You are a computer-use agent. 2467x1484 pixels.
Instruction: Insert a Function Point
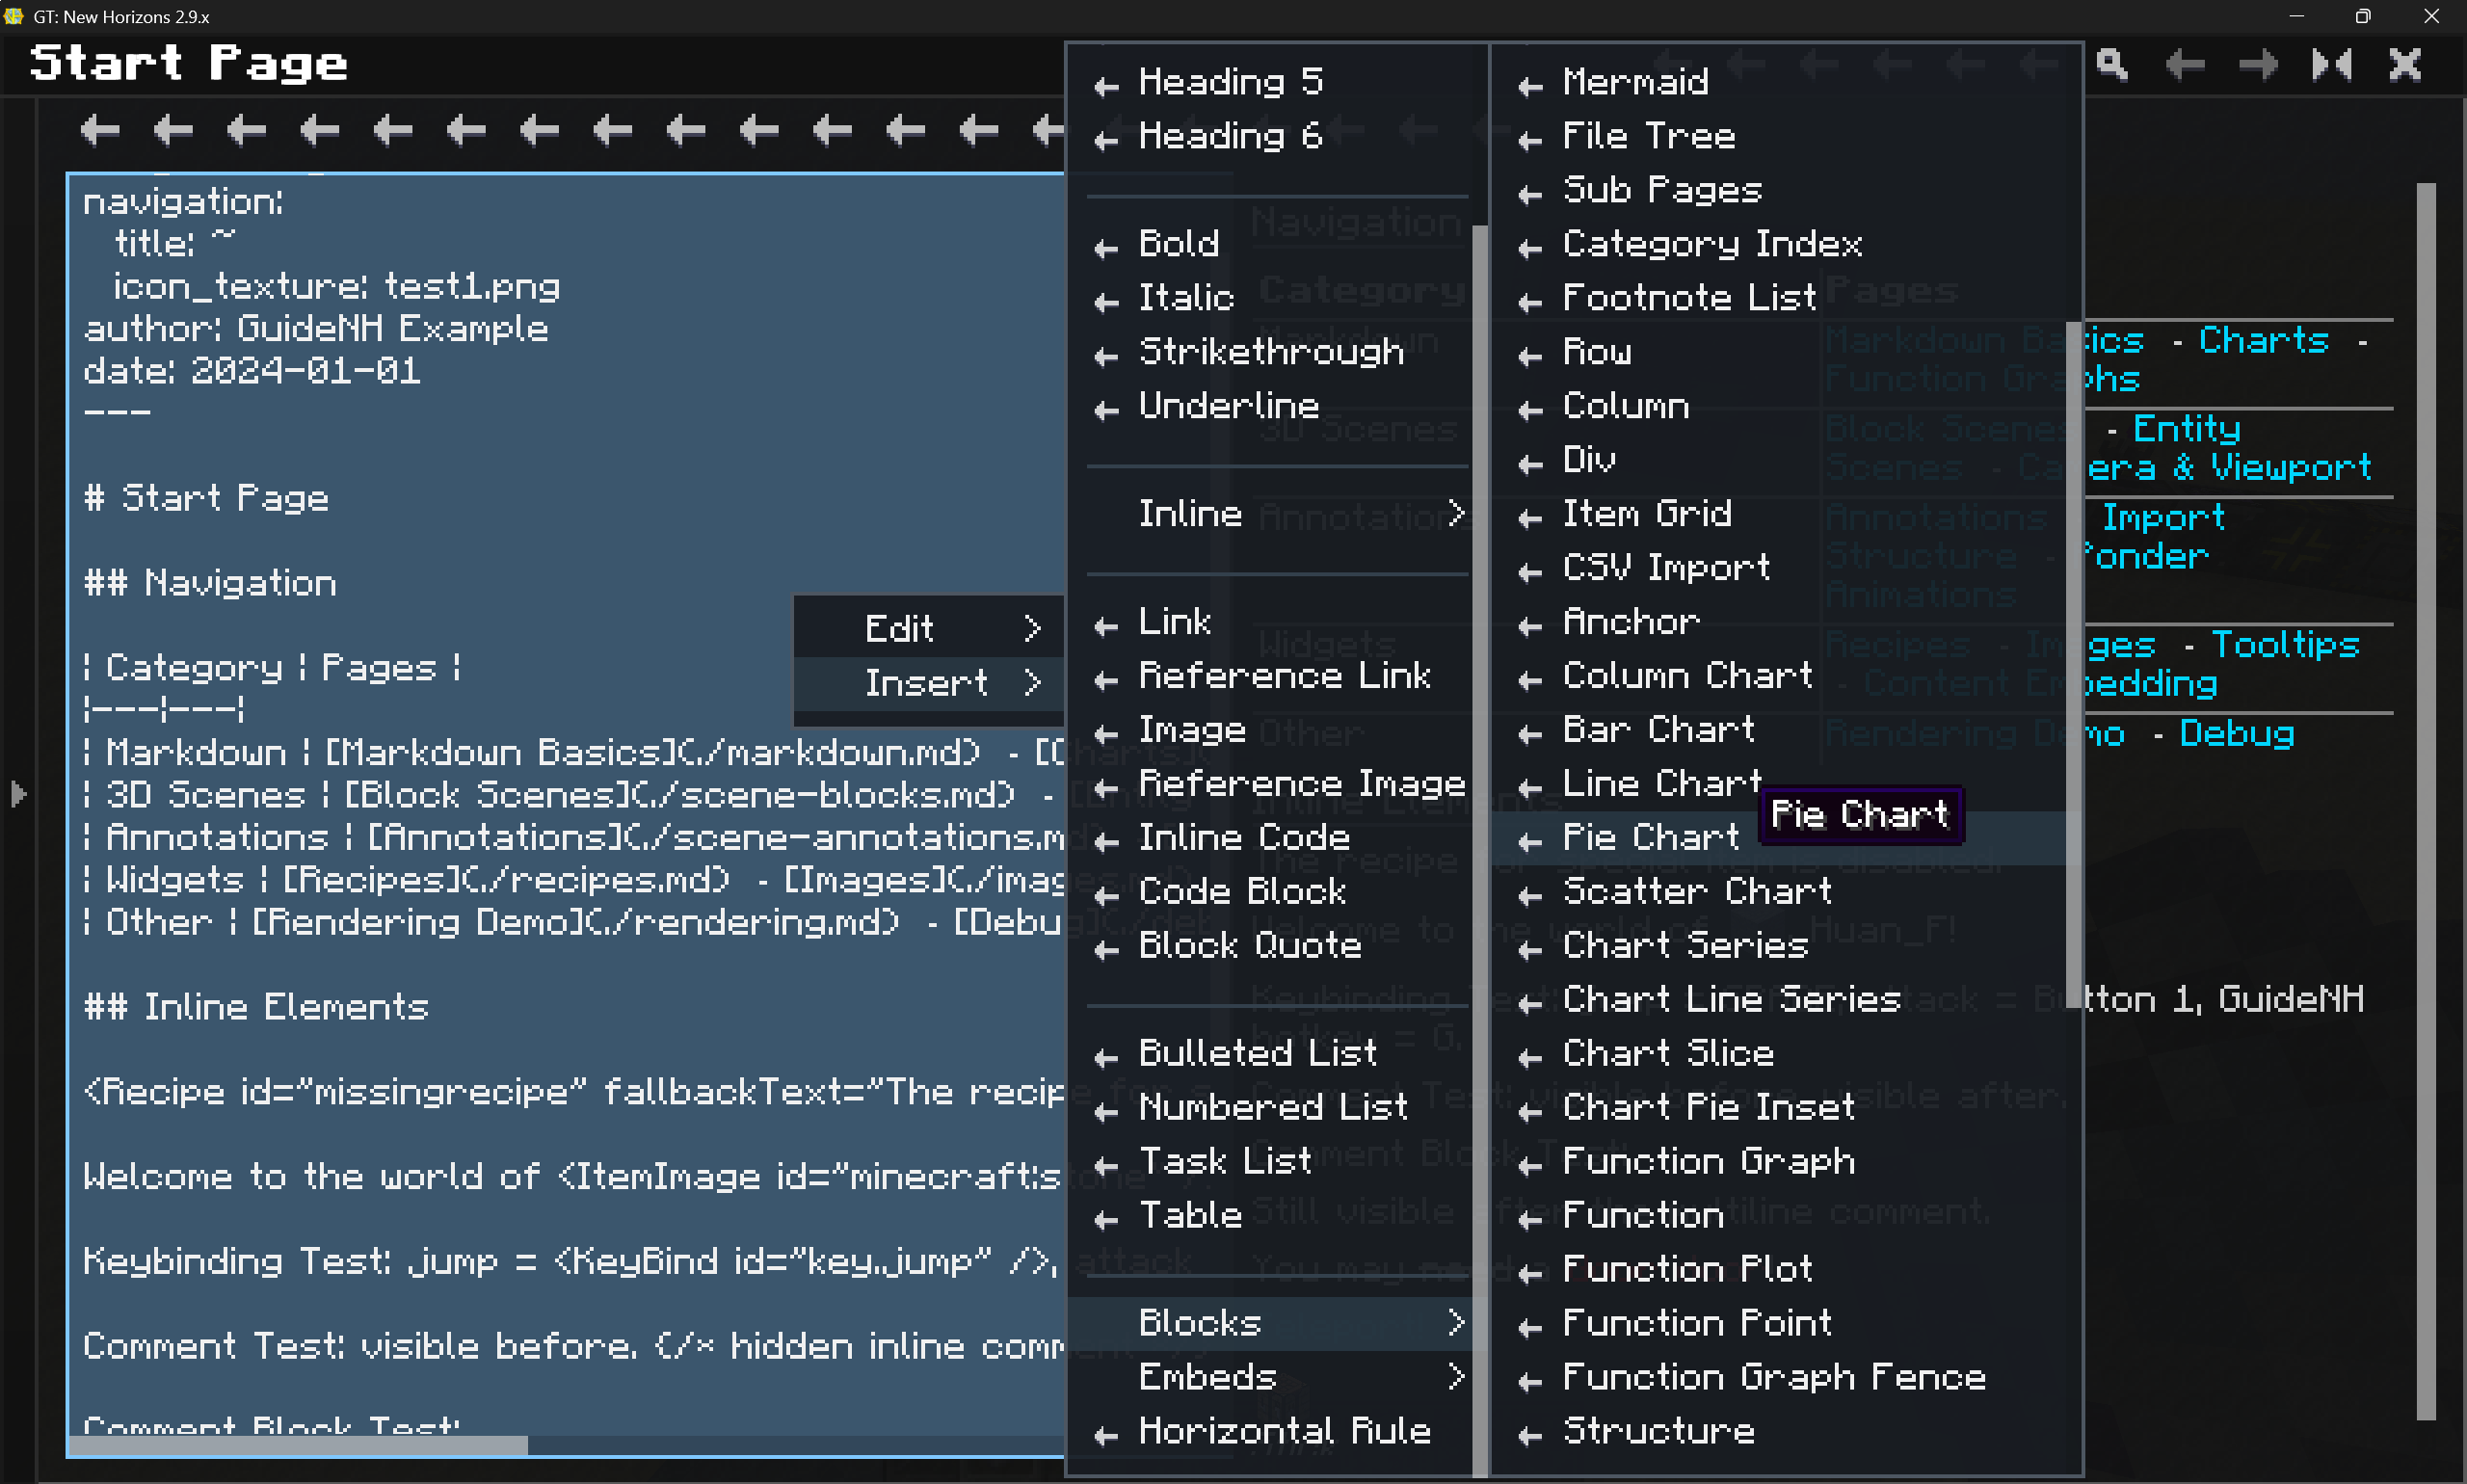tap(1779, 1323)
